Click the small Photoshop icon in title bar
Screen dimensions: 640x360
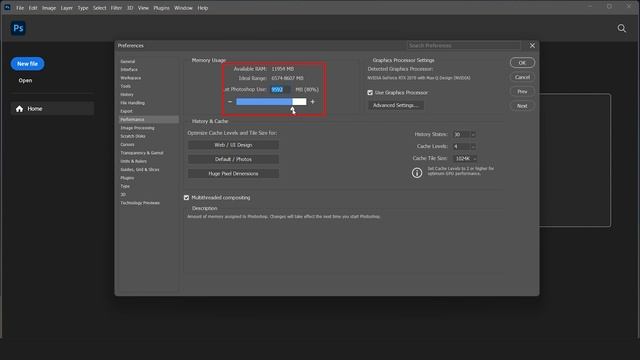click(x=7, y=7)
